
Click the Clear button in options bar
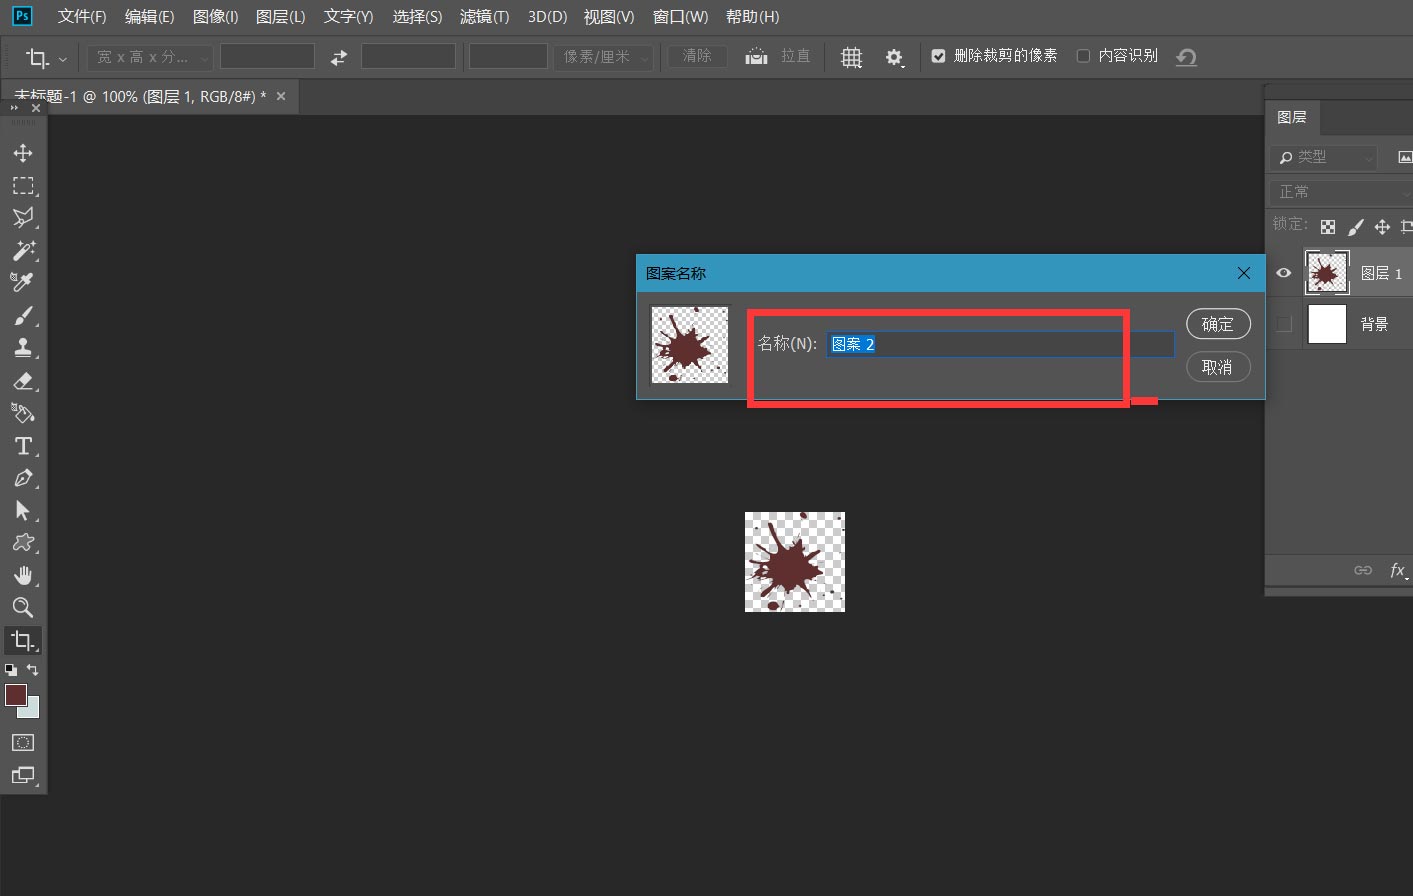(697, 56)
